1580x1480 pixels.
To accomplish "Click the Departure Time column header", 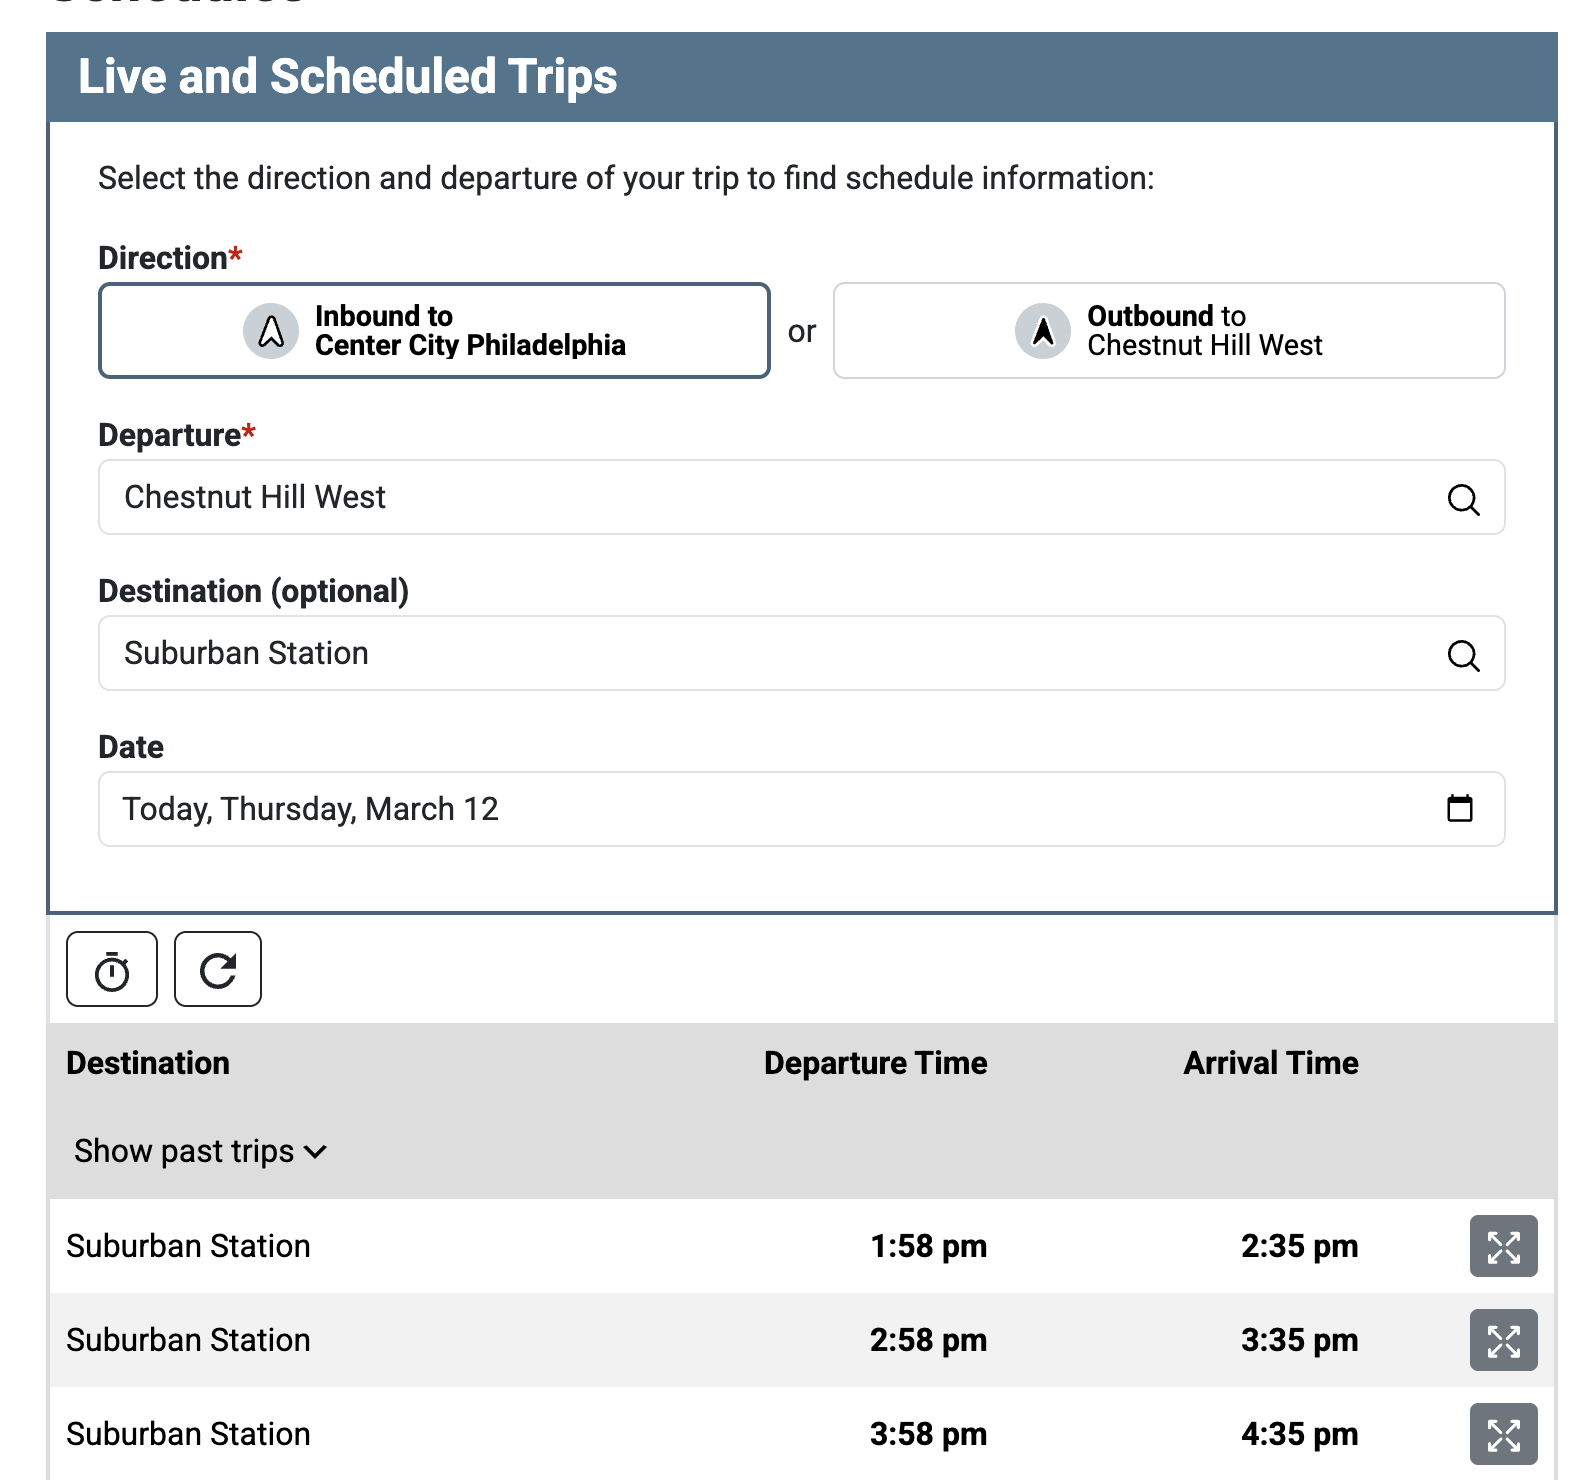I will pyautogui.click(x=875, y=1063).
